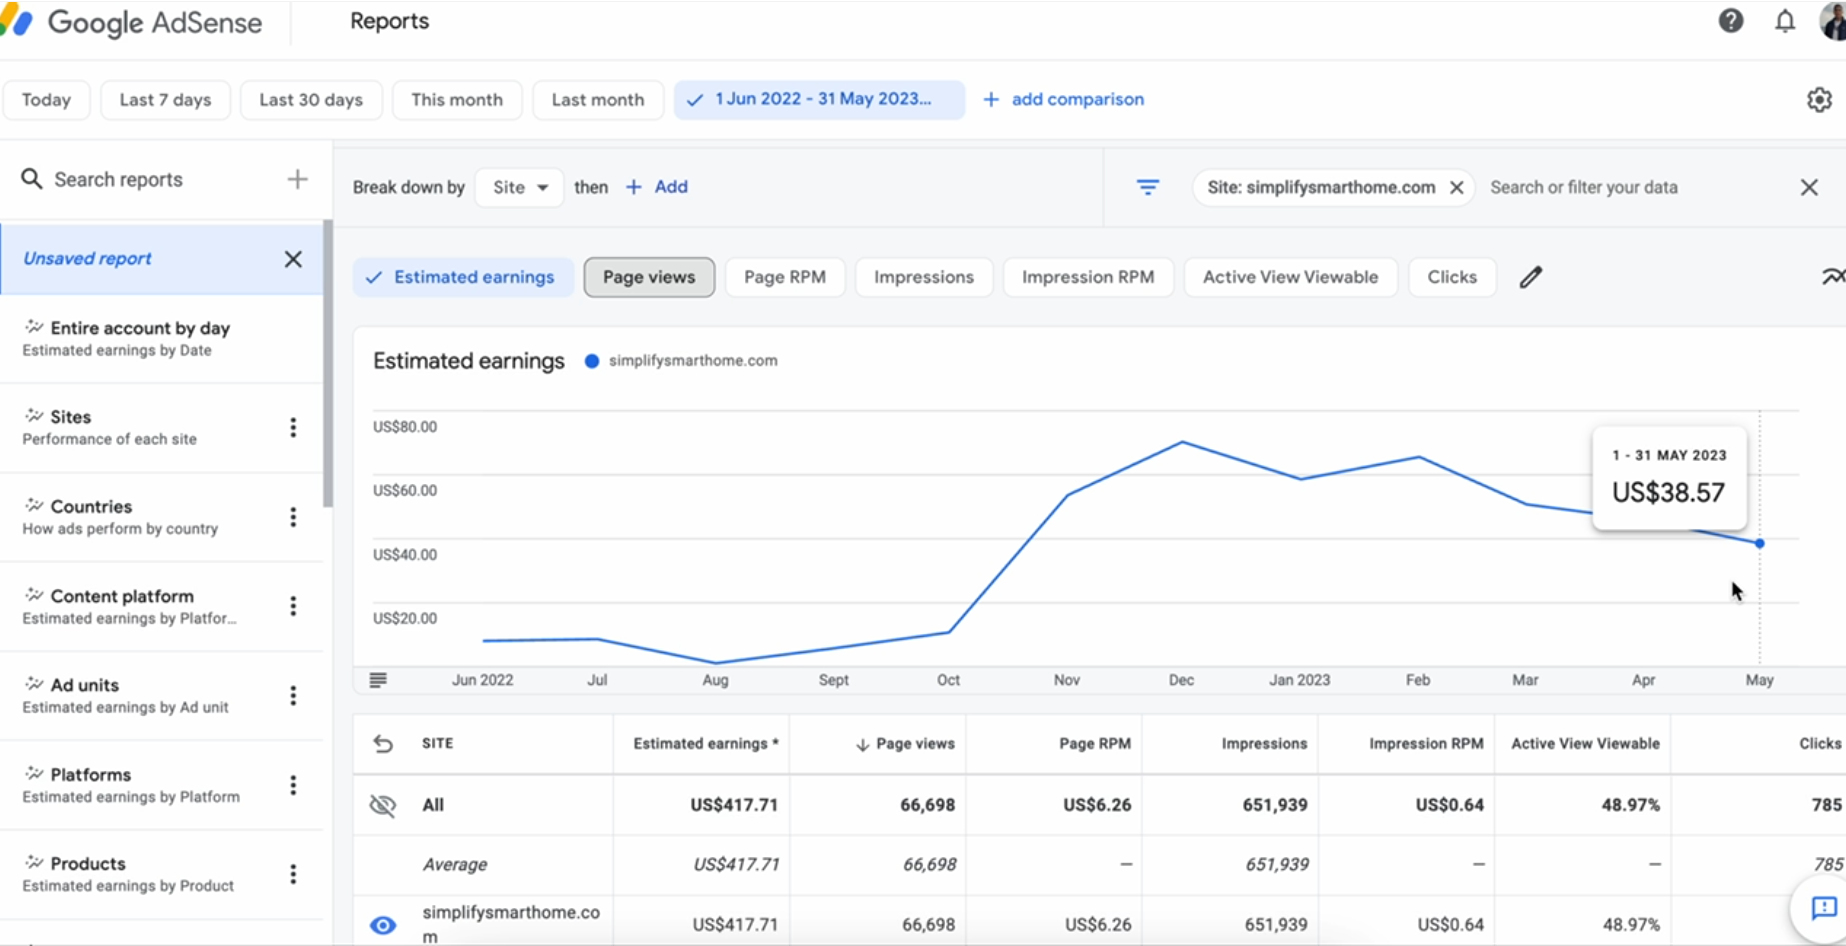Open options menu for Ad units report
This screenshot has height=946, width=1846.
(293, 696)
